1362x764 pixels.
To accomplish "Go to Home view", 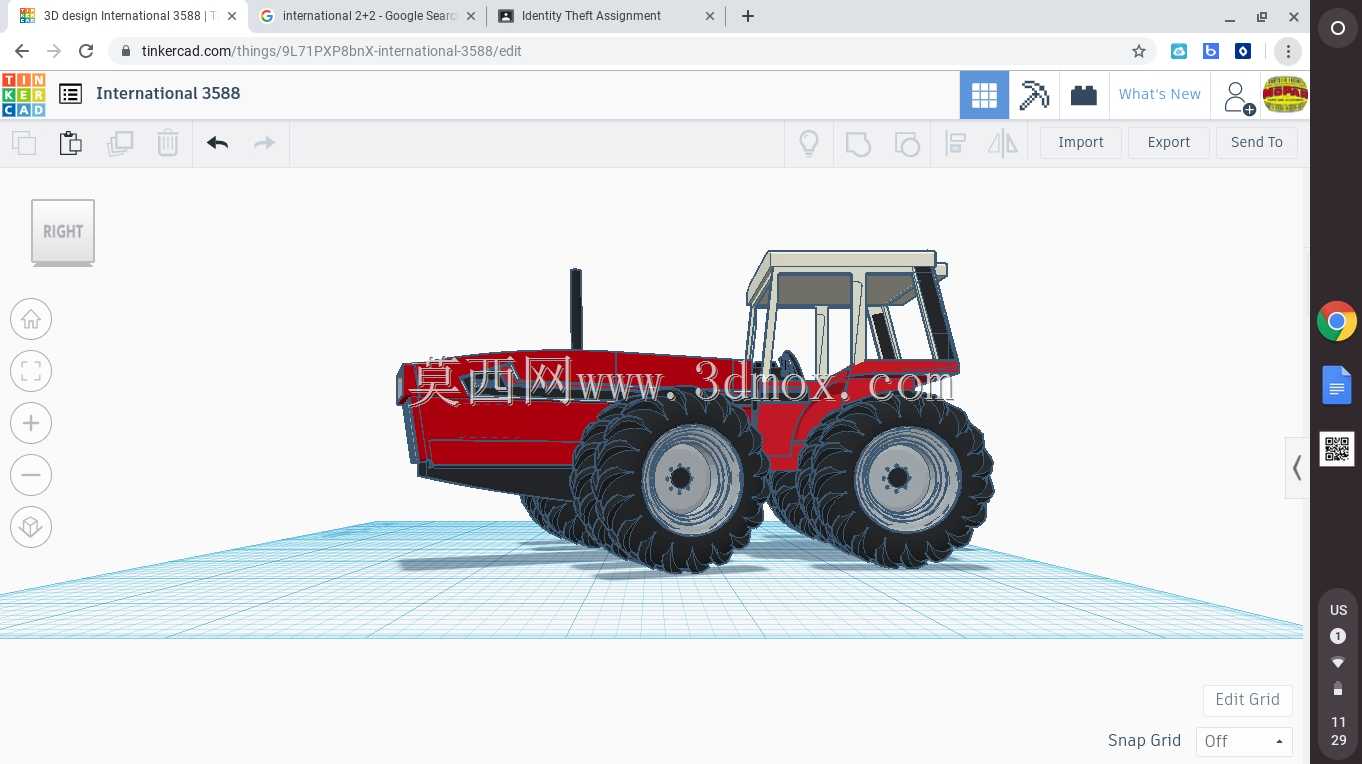I will coord(31,319).
